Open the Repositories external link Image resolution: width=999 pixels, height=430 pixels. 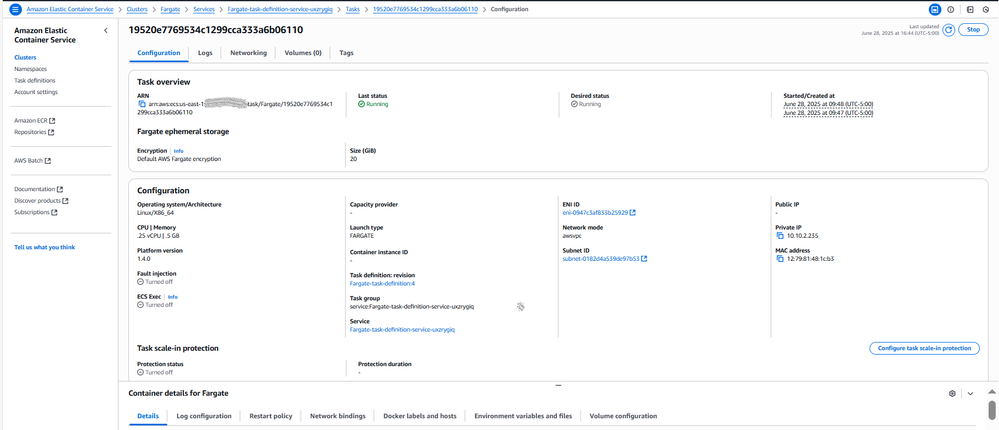point(34,132)
